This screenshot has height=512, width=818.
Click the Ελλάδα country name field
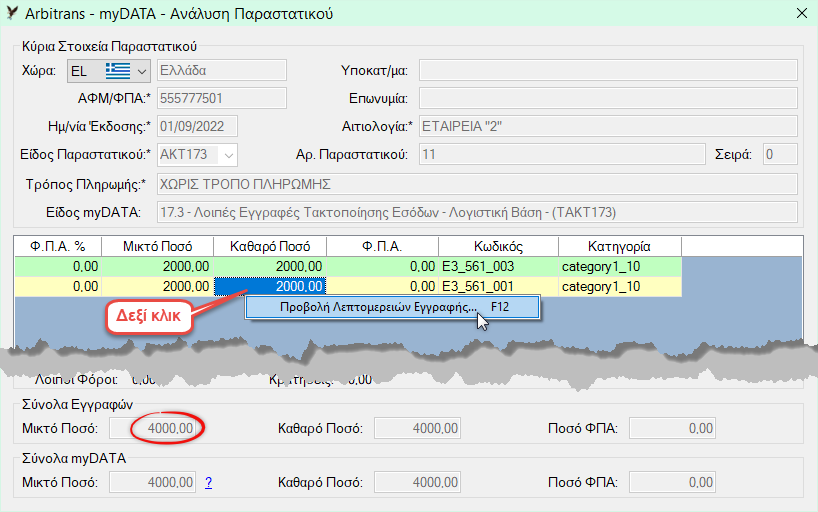[x=222, y=70]
